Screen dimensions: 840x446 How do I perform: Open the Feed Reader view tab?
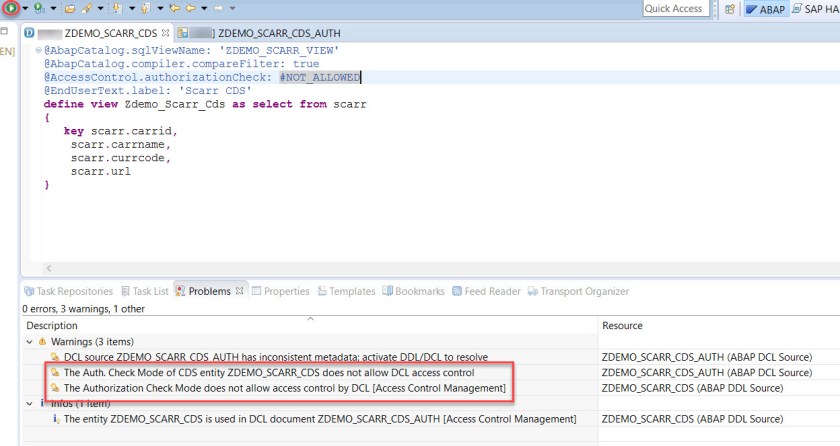(486, 291)
